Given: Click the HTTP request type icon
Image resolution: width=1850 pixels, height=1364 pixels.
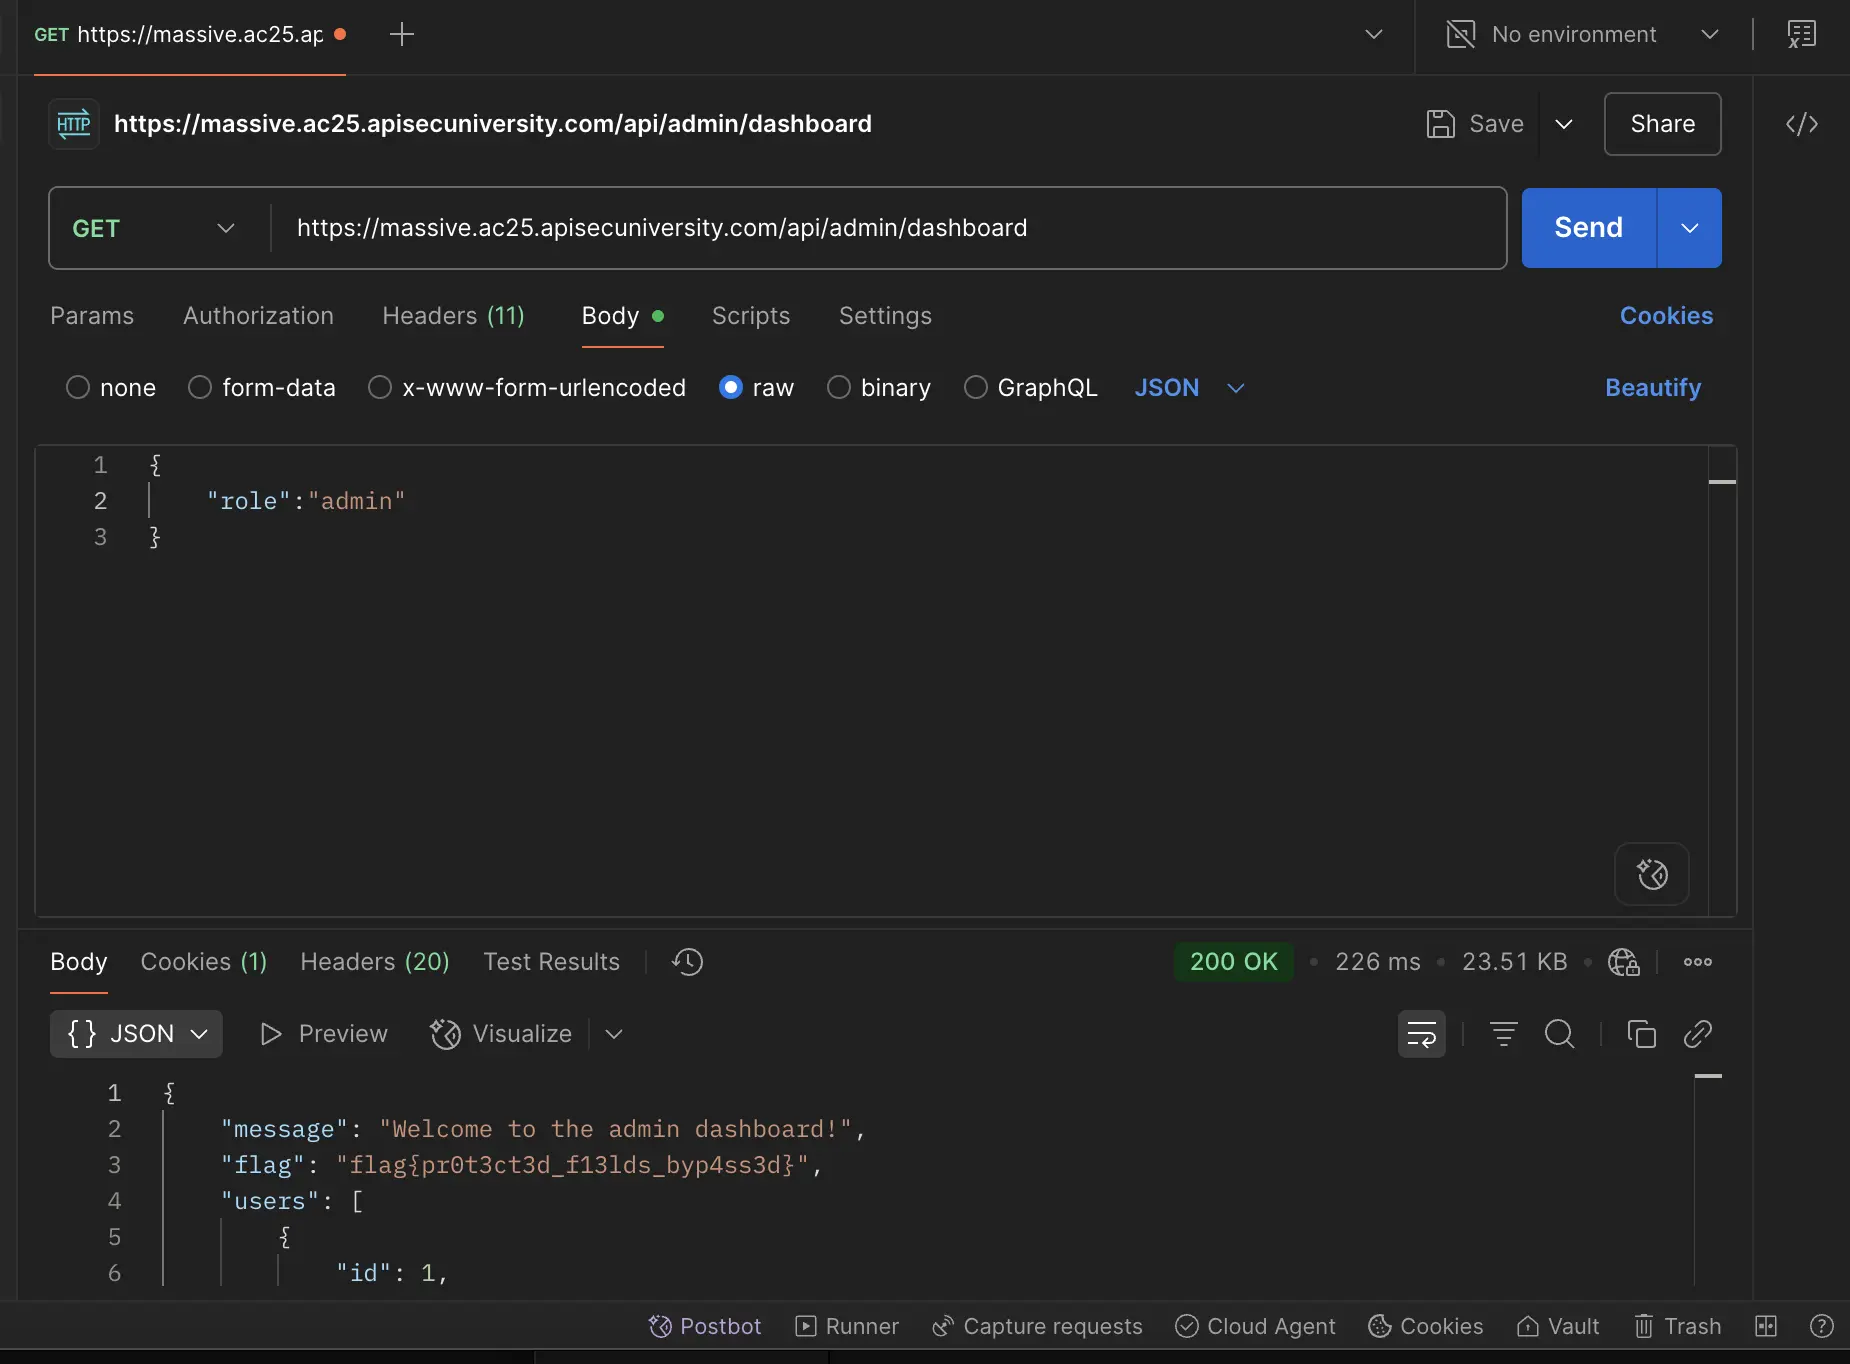Looking at the screenshot, I should click(x=74, y=124).
